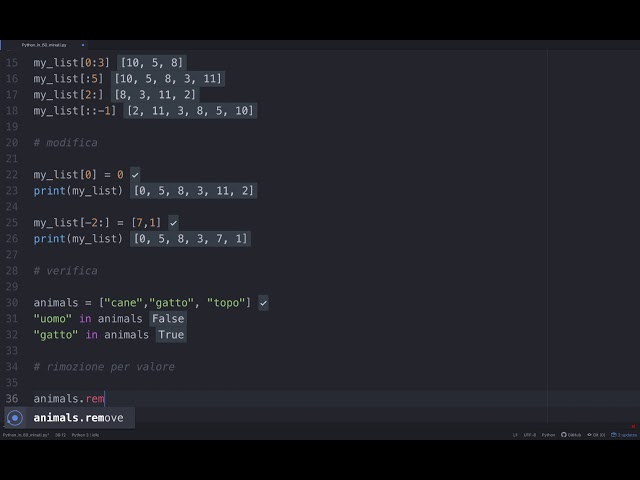Select the animals.remove autocomplete suggestion
The height and width of the screenshot is (480, 640).
point(69,418)
